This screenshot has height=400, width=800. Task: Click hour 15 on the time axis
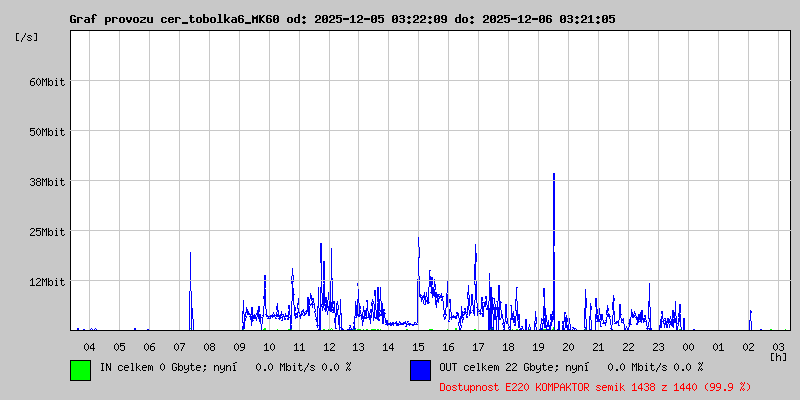click(418, 347)
